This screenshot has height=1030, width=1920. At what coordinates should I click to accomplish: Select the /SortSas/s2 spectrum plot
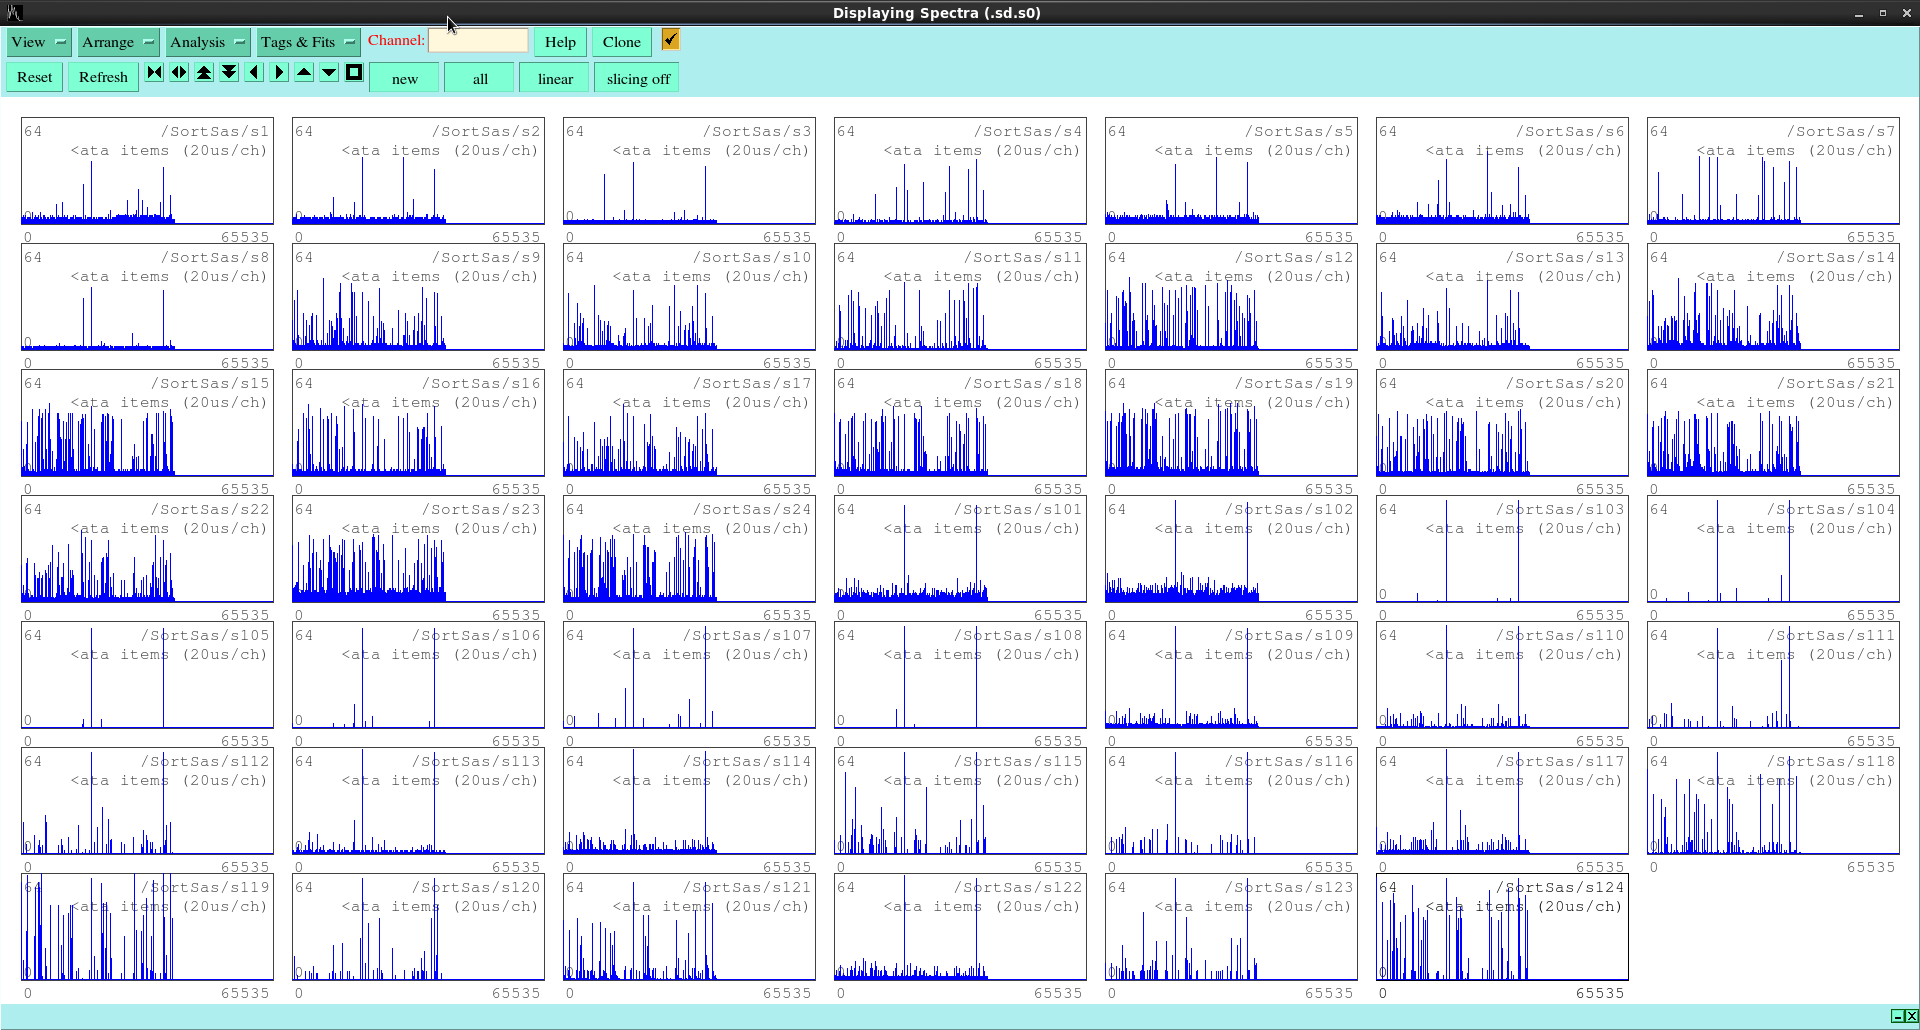418,171
